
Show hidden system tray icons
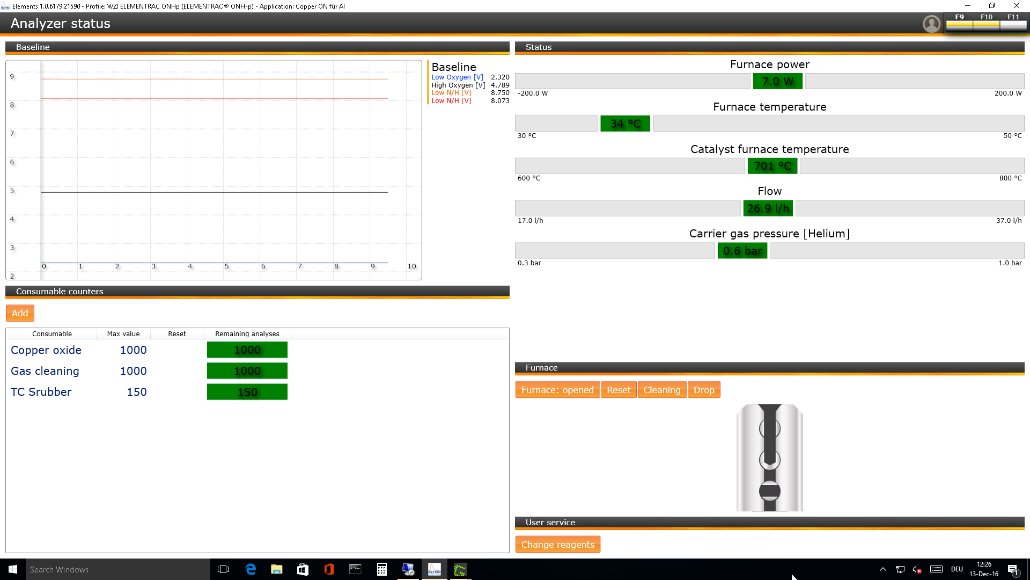click(x=881, y=569)
